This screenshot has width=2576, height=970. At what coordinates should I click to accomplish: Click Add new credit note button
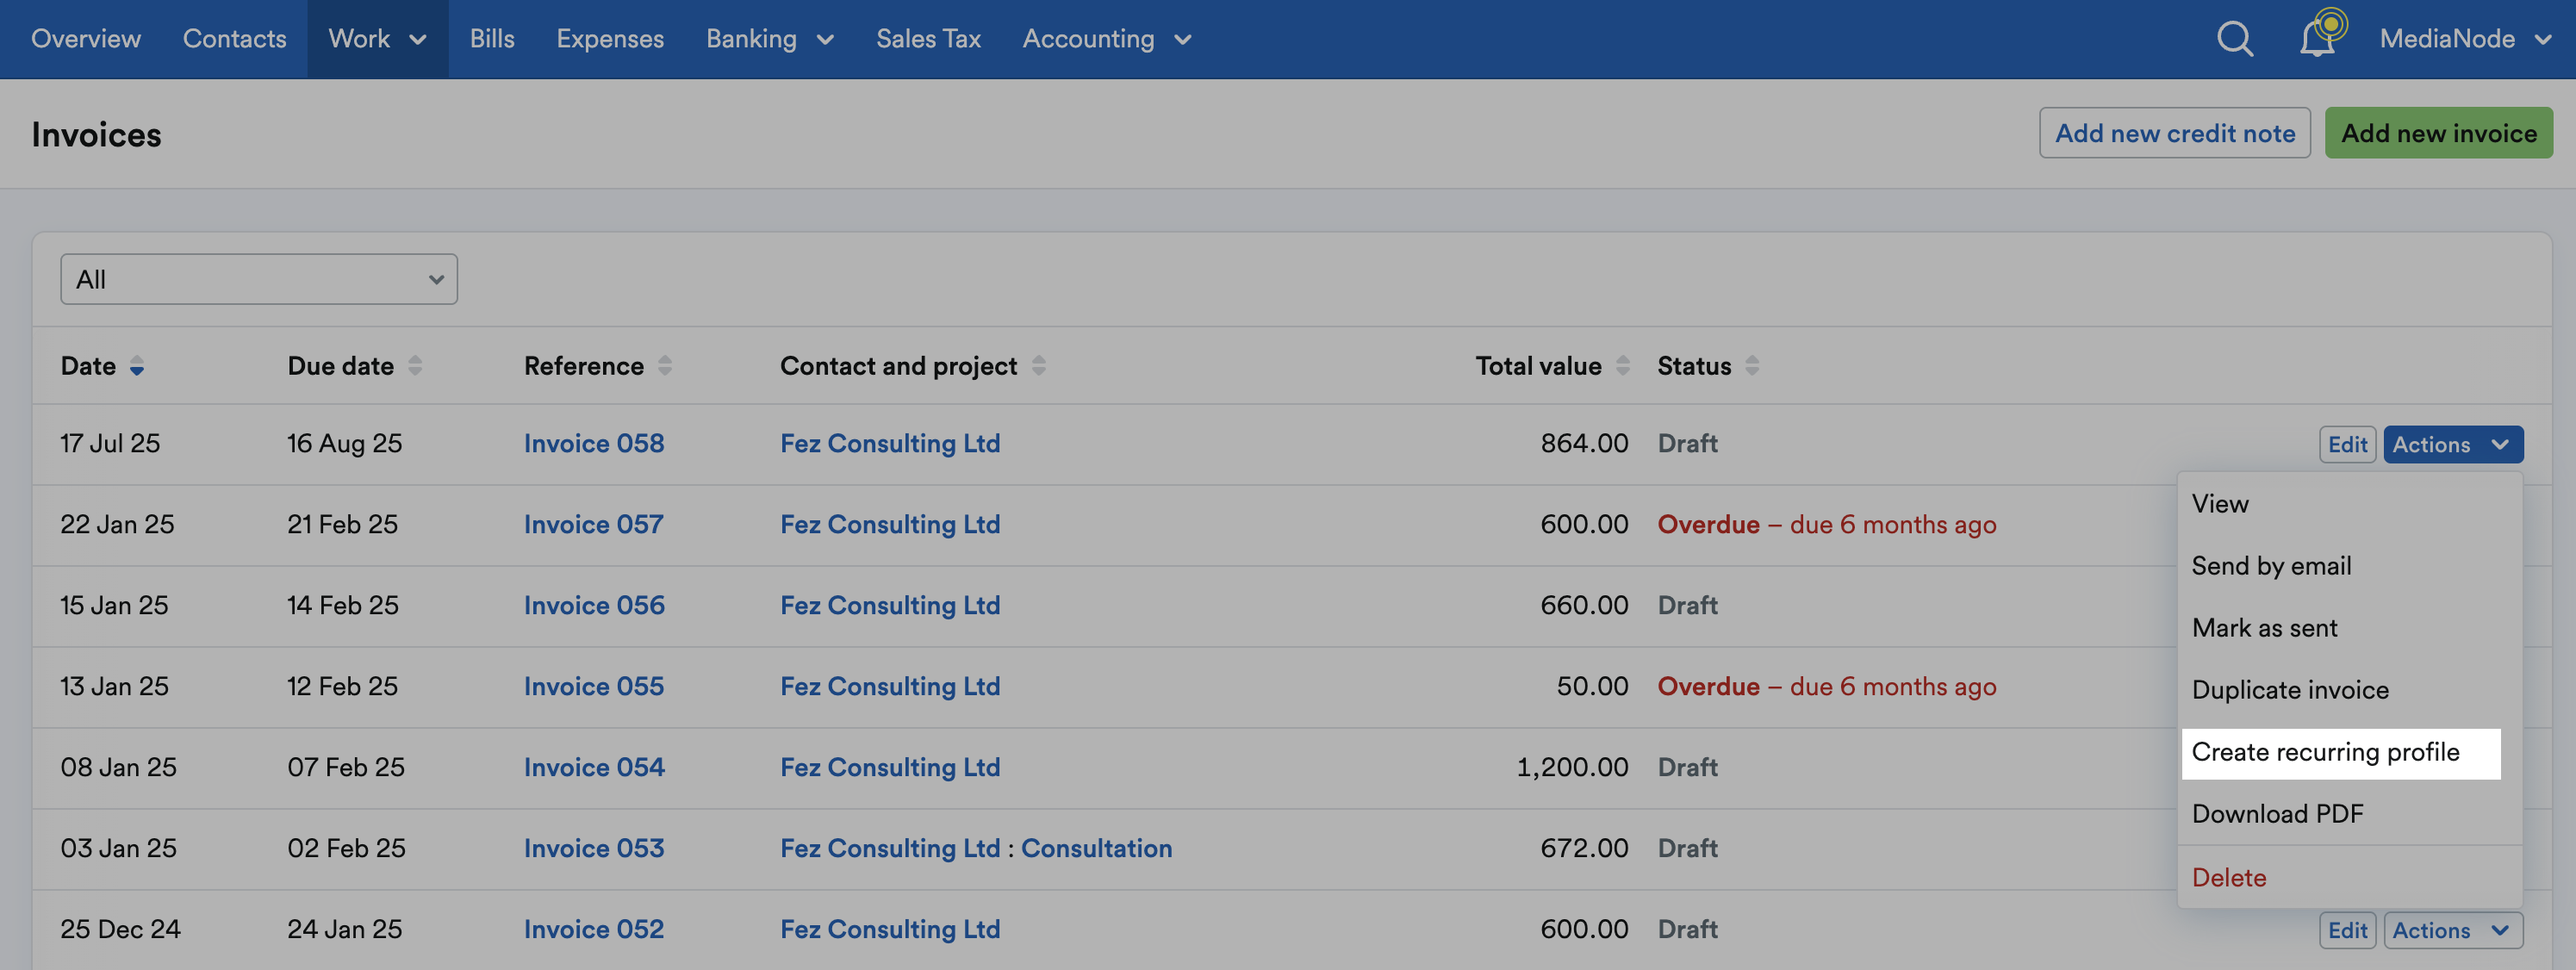[2174, 133]
